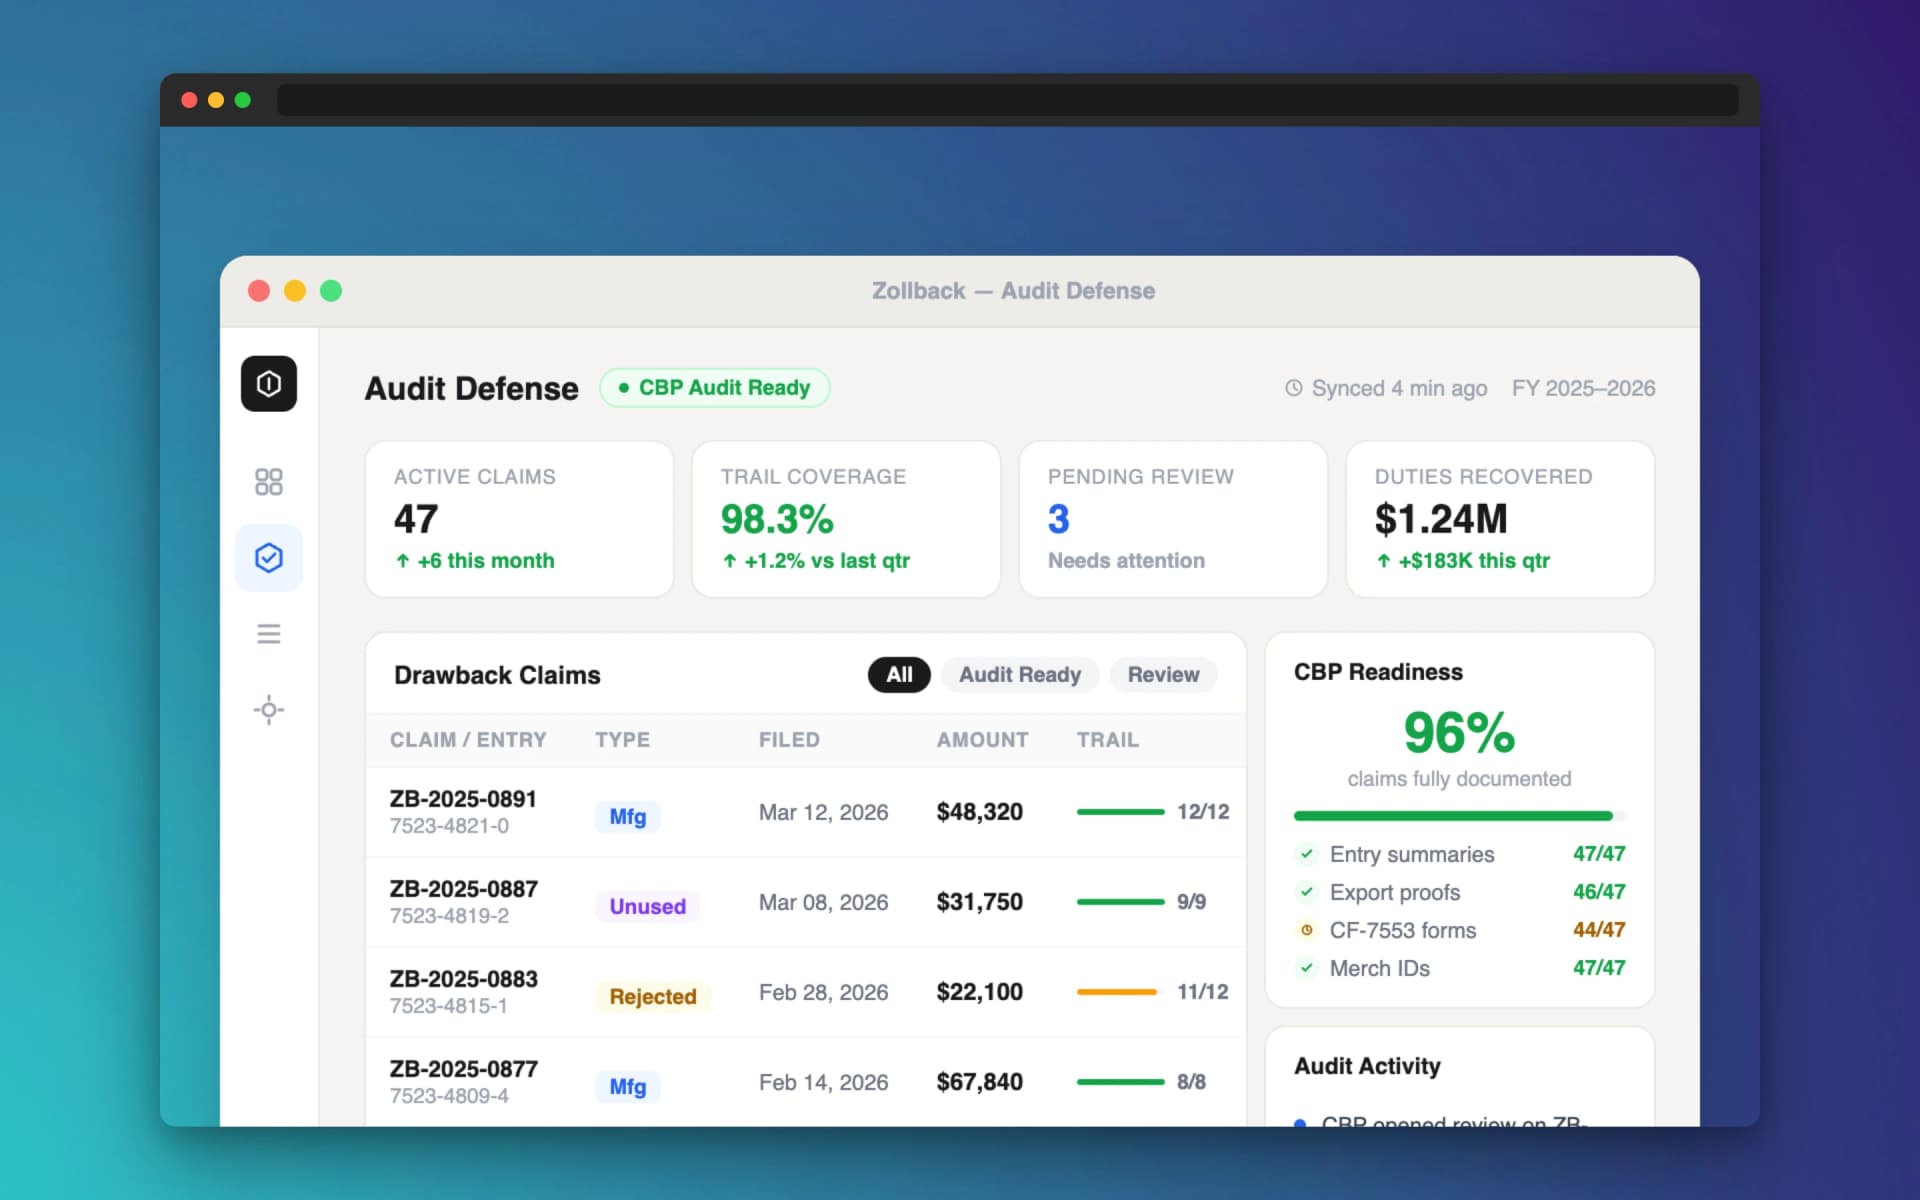Viewport: 1920px width, 1200px height.
Task: Click the crosshair target sidebar icon
Action: 268,710
